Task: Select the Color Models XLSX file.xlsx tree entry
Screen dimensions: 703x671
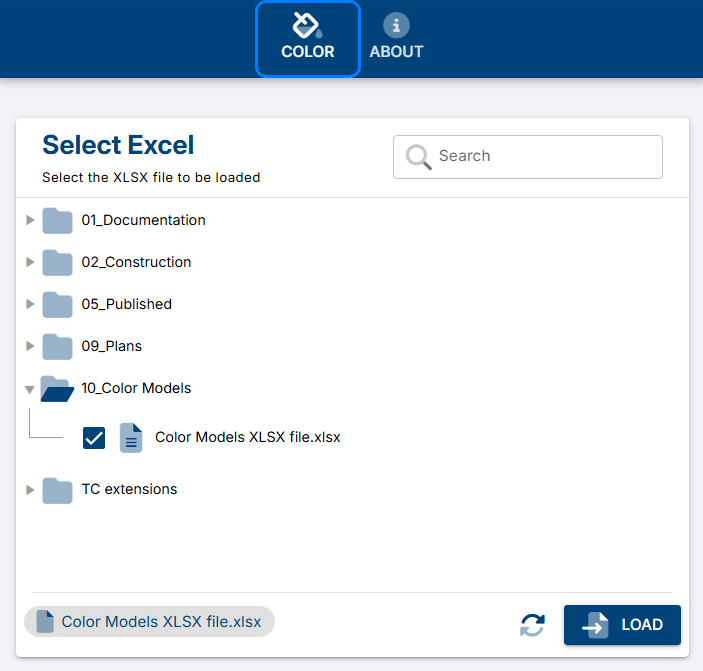Action: 247,438
